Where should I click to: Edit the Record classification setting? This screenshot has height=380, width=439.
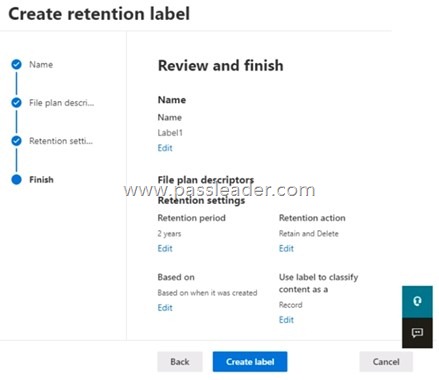coord(286,320)
